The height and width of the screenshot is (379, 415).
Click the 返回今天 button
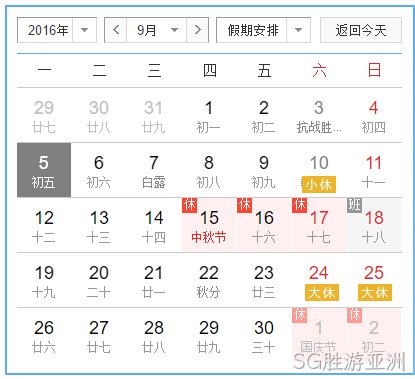(x=361, y=30)
